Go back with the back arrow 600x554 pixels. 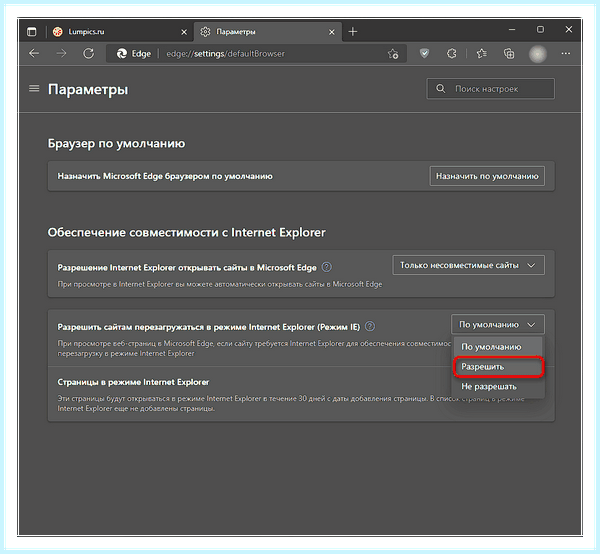pyautogui.click(x=34, y=54)
